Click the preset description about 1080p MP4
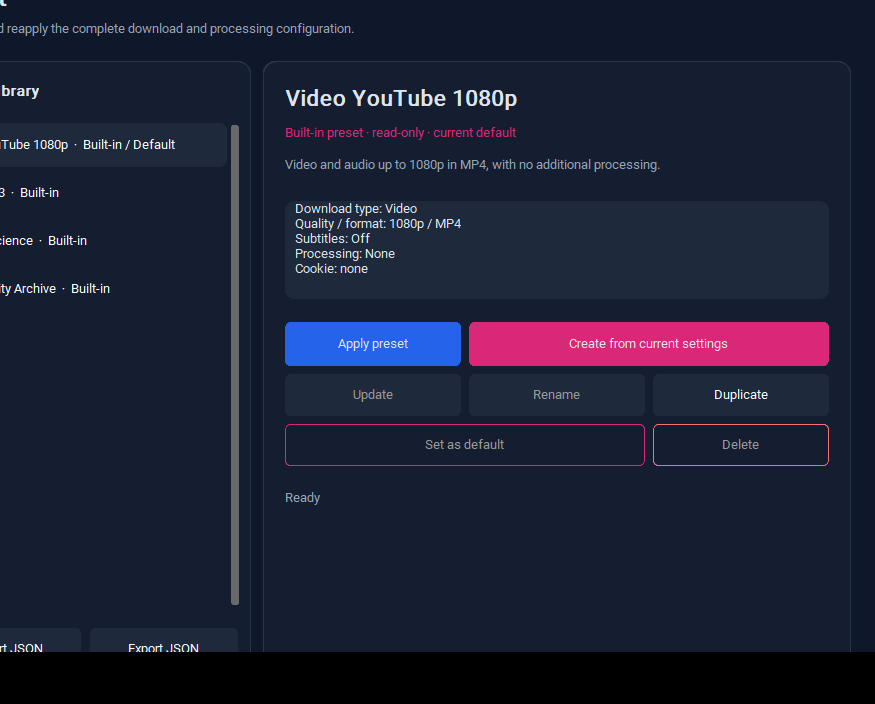This screenshot has width=875, height=704. point(472,165)
